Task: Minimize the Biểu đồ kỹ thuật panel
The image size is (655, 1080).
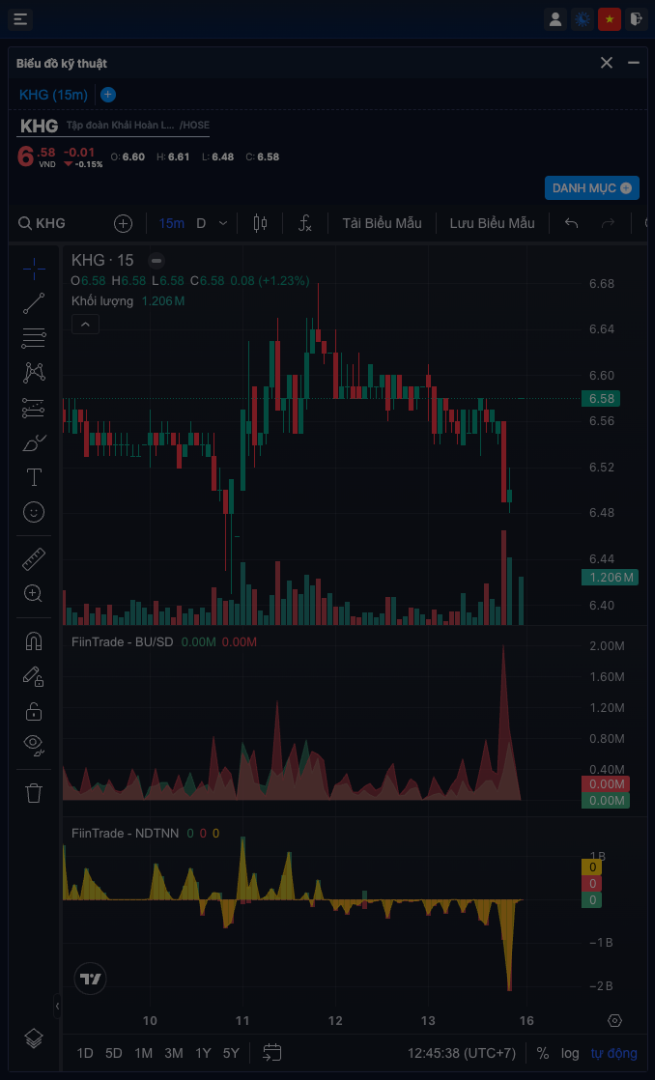Action: (634, 63)
